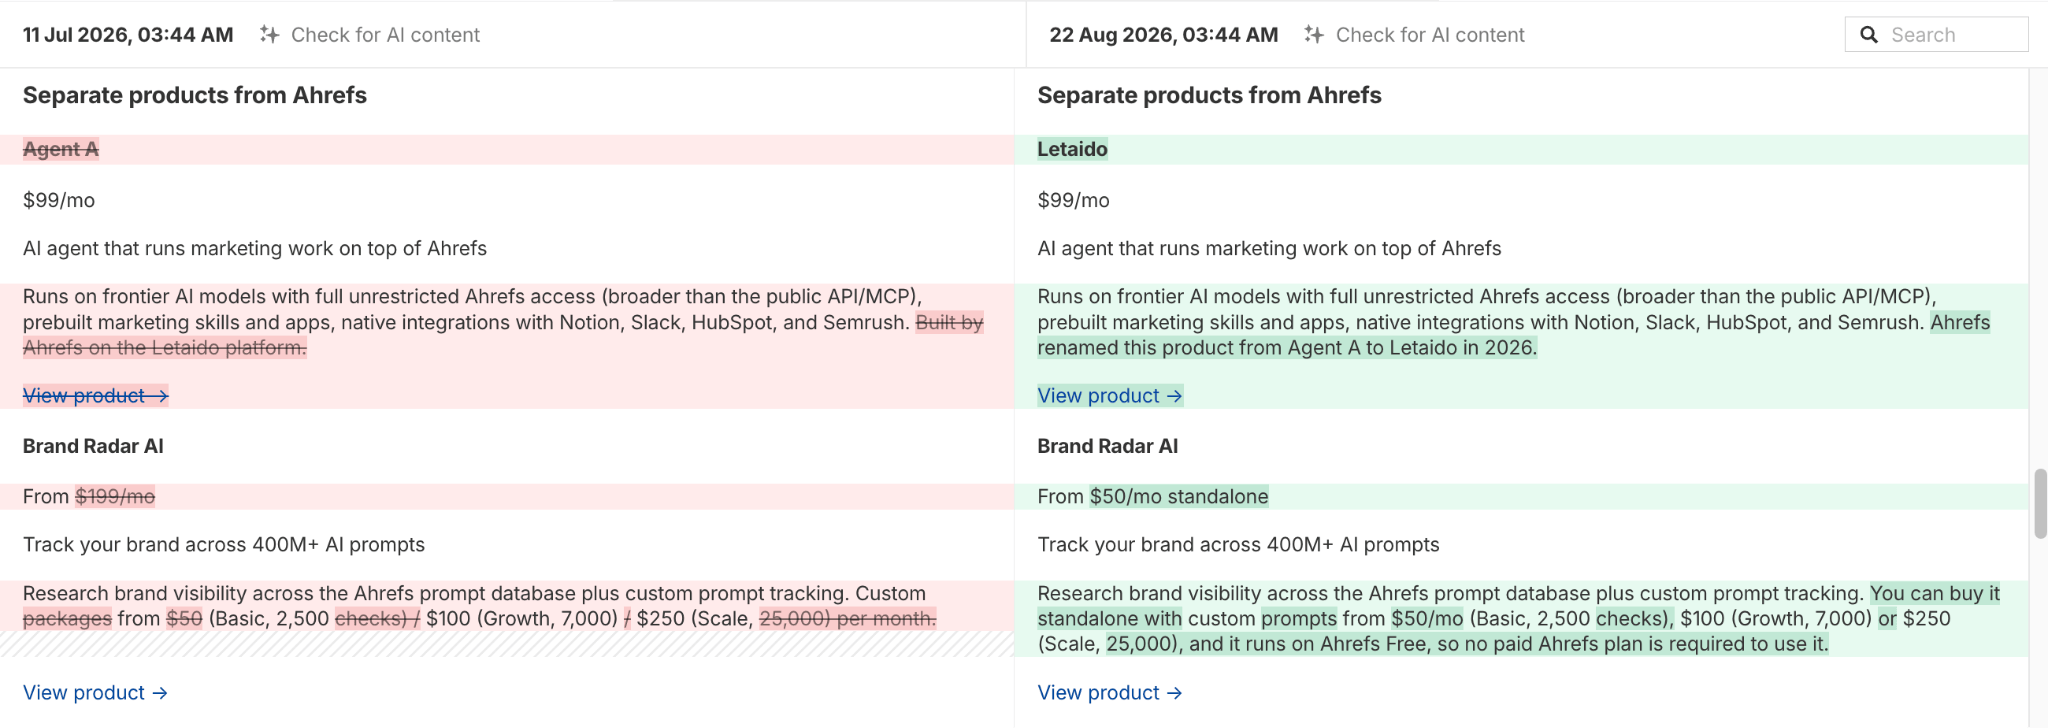Click the right '$99/mo' price text
Image resolution: width=2048 pixels, height=728 pixels.
1073,200
